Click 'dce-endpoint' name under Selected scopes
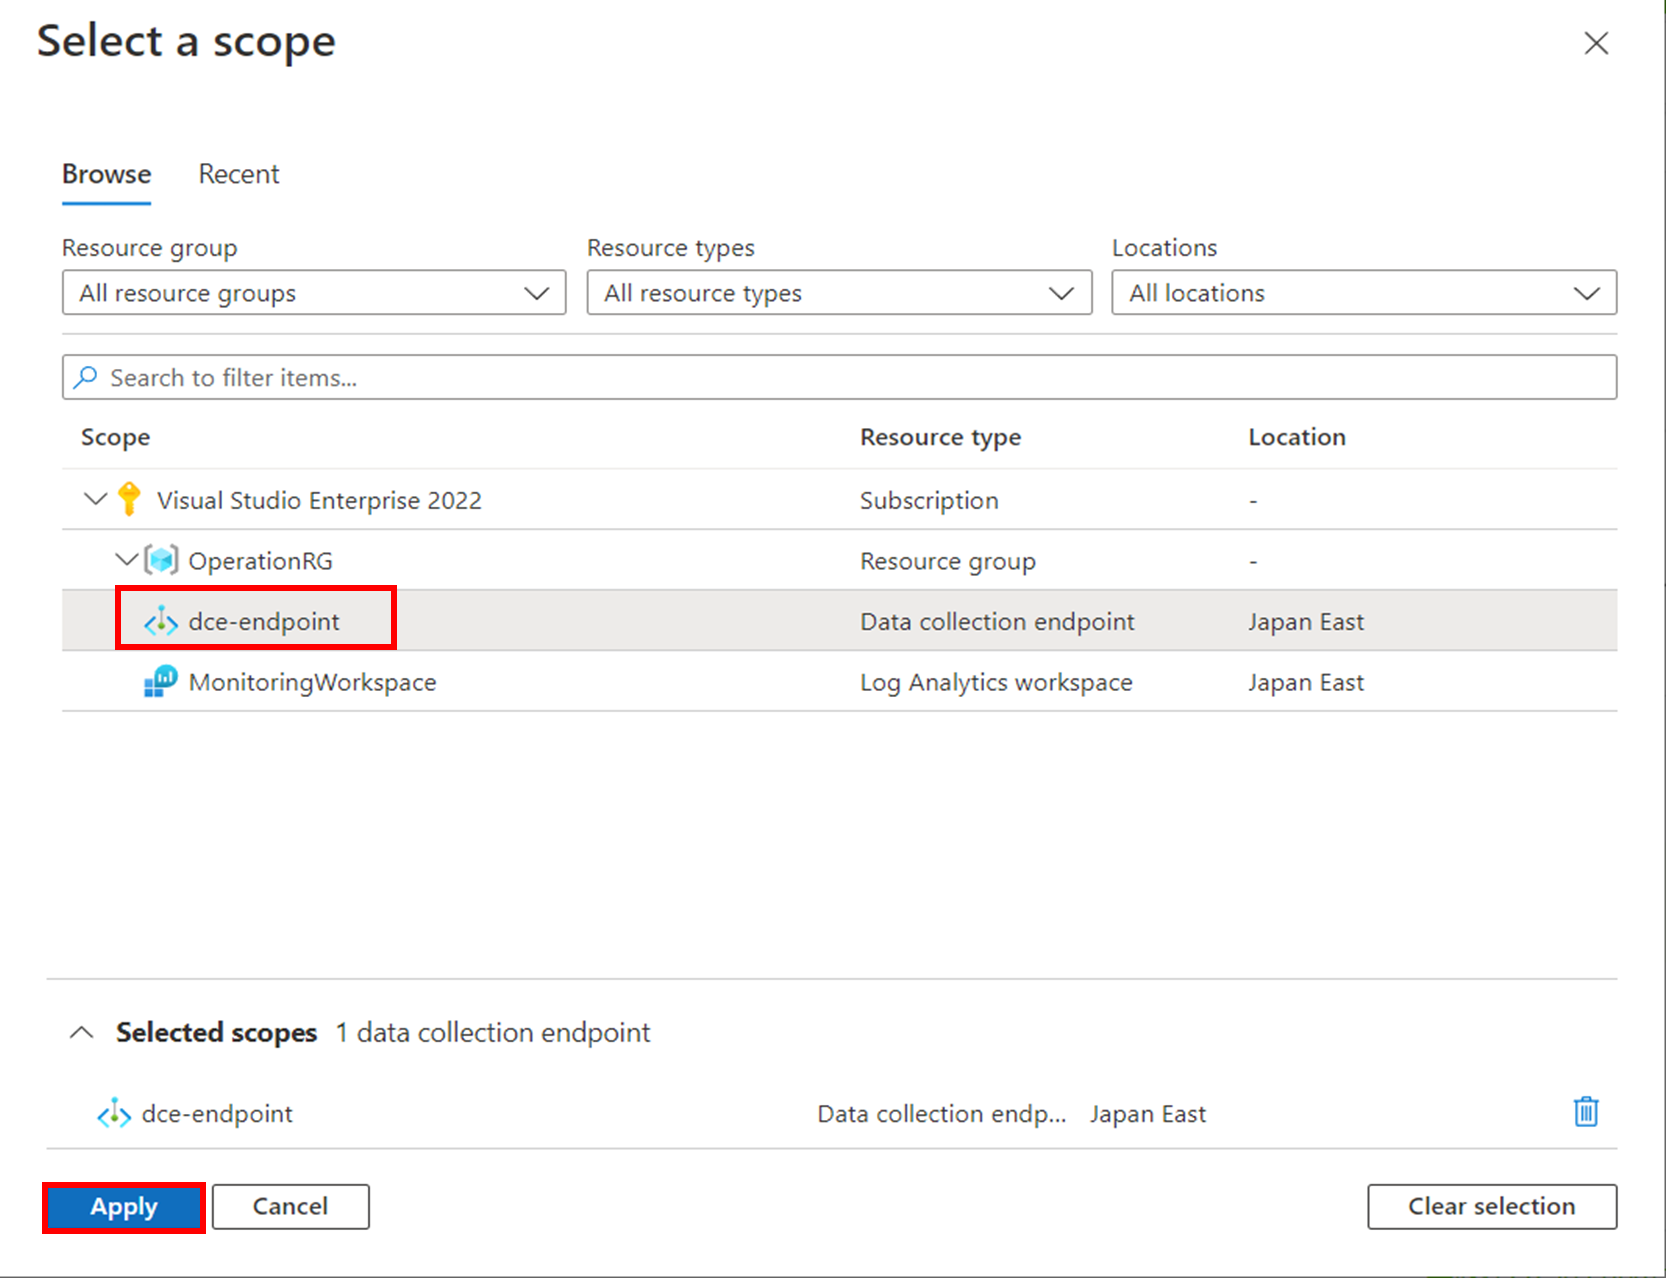The height and width of the screenshot is (1278, 1666). (218, 1113)
